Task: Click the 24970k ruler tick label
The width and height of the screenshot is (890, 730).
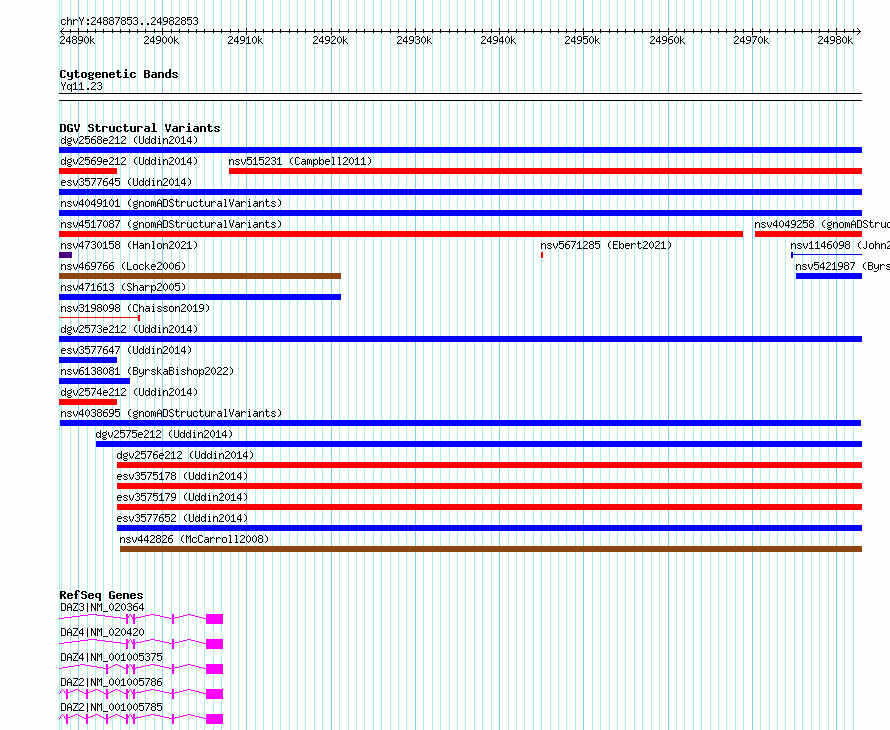Action: (751, 40)
